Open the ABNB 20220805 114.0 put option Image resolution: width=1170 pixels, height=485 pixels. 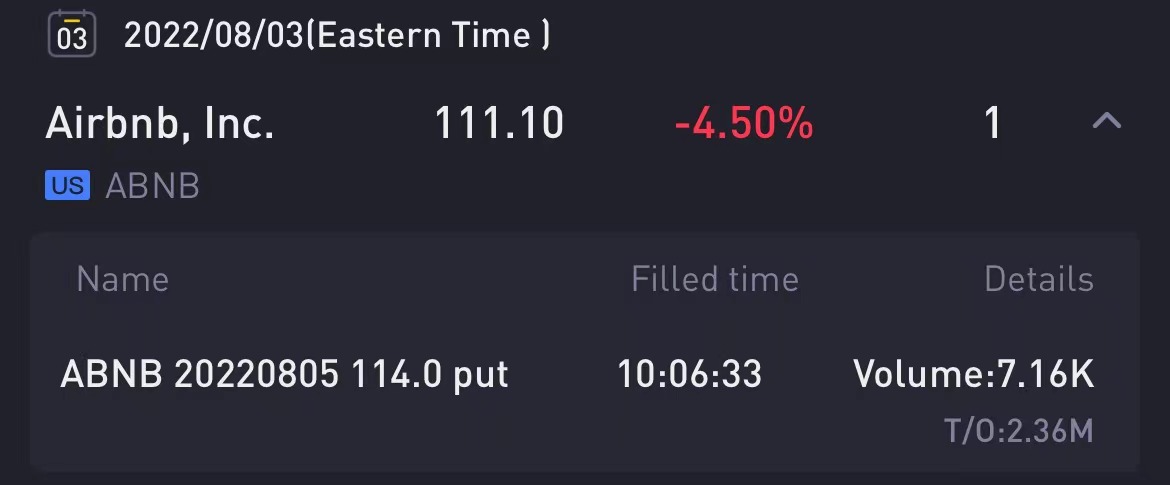pos(284,374)
